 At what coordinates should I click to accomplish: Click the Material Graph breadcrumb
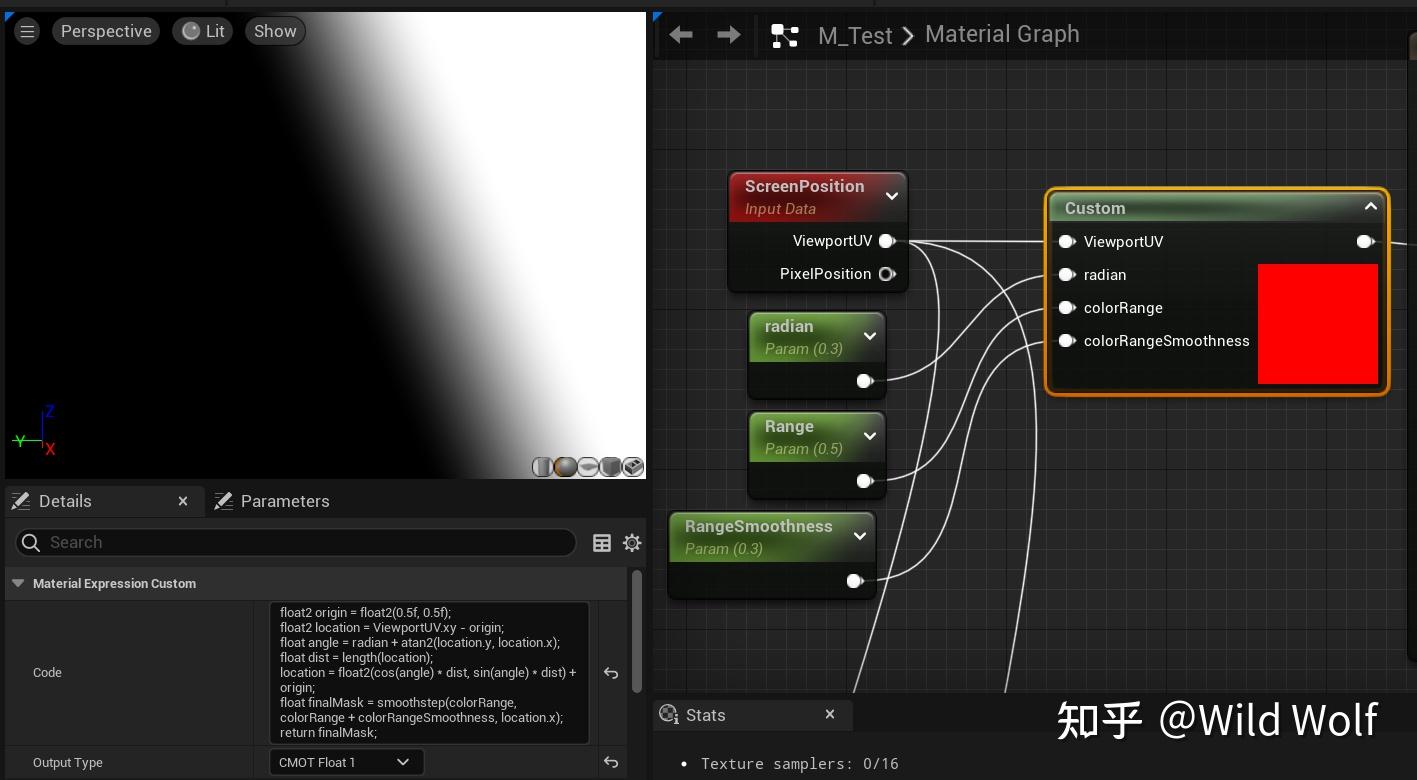click(1002, 34)
